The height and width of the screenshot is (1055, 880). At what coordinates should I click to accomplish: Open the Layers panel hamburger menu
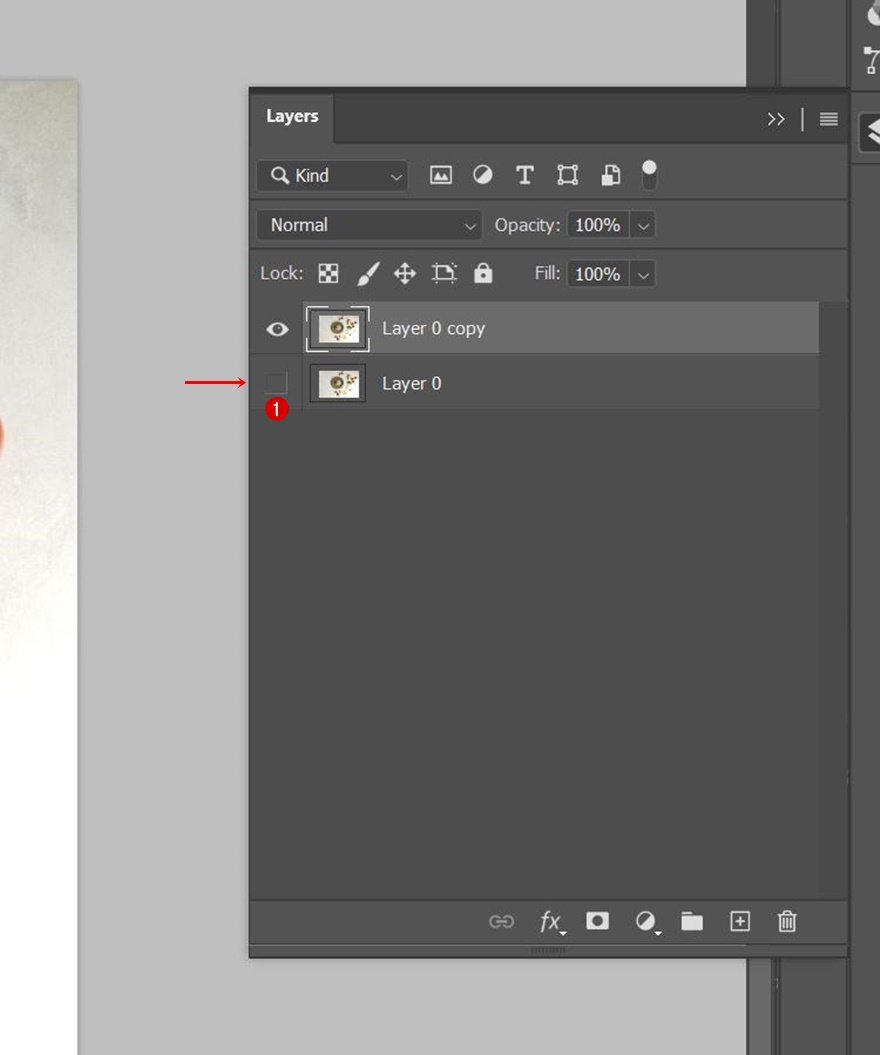point(828,119)
